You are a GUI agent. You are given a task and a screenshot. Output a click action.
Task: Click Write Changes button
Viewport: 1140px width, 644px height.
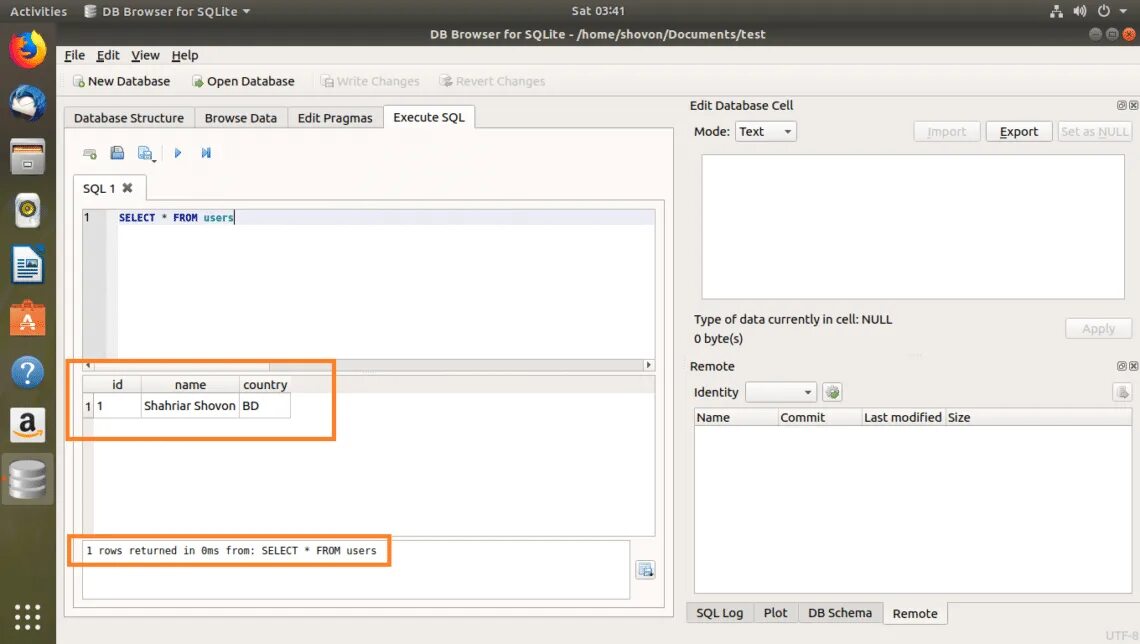point(370,81)
